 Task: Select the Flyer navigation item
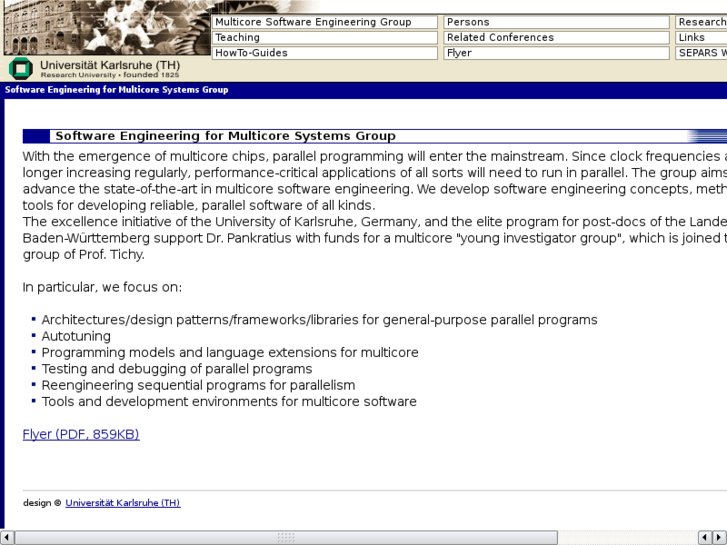click(556, 53)
